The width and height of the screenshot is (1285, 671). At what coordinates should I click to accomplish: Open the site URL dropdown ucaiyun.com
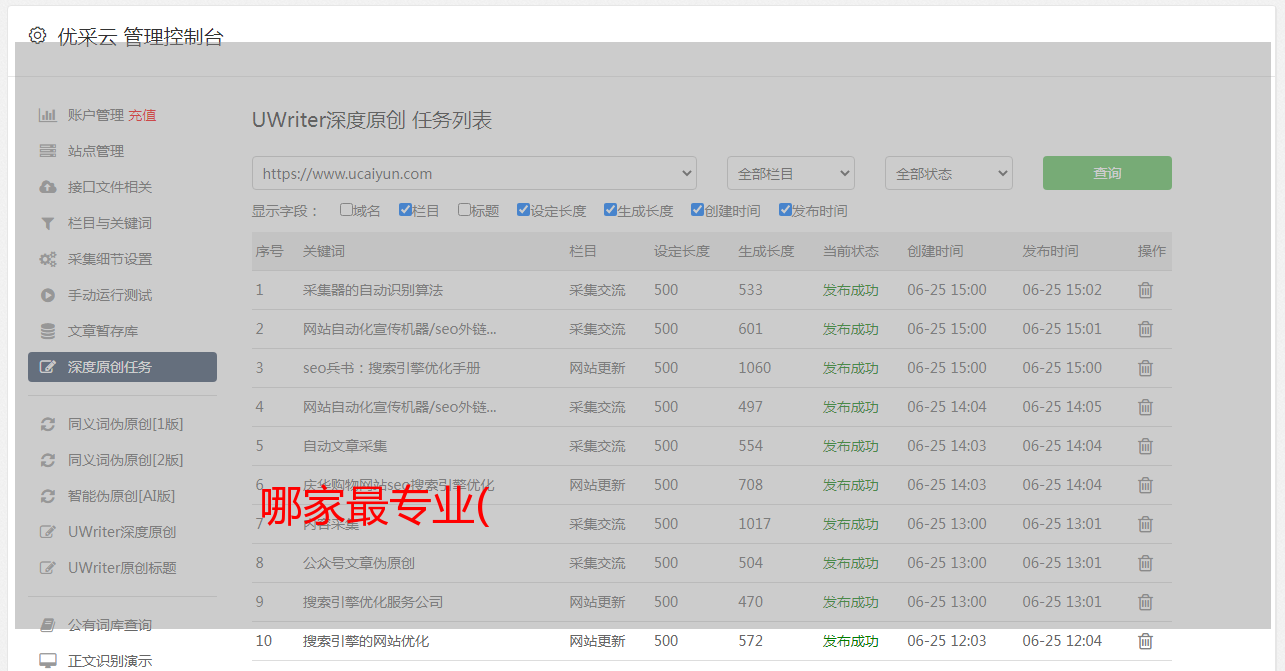(474, 173)
